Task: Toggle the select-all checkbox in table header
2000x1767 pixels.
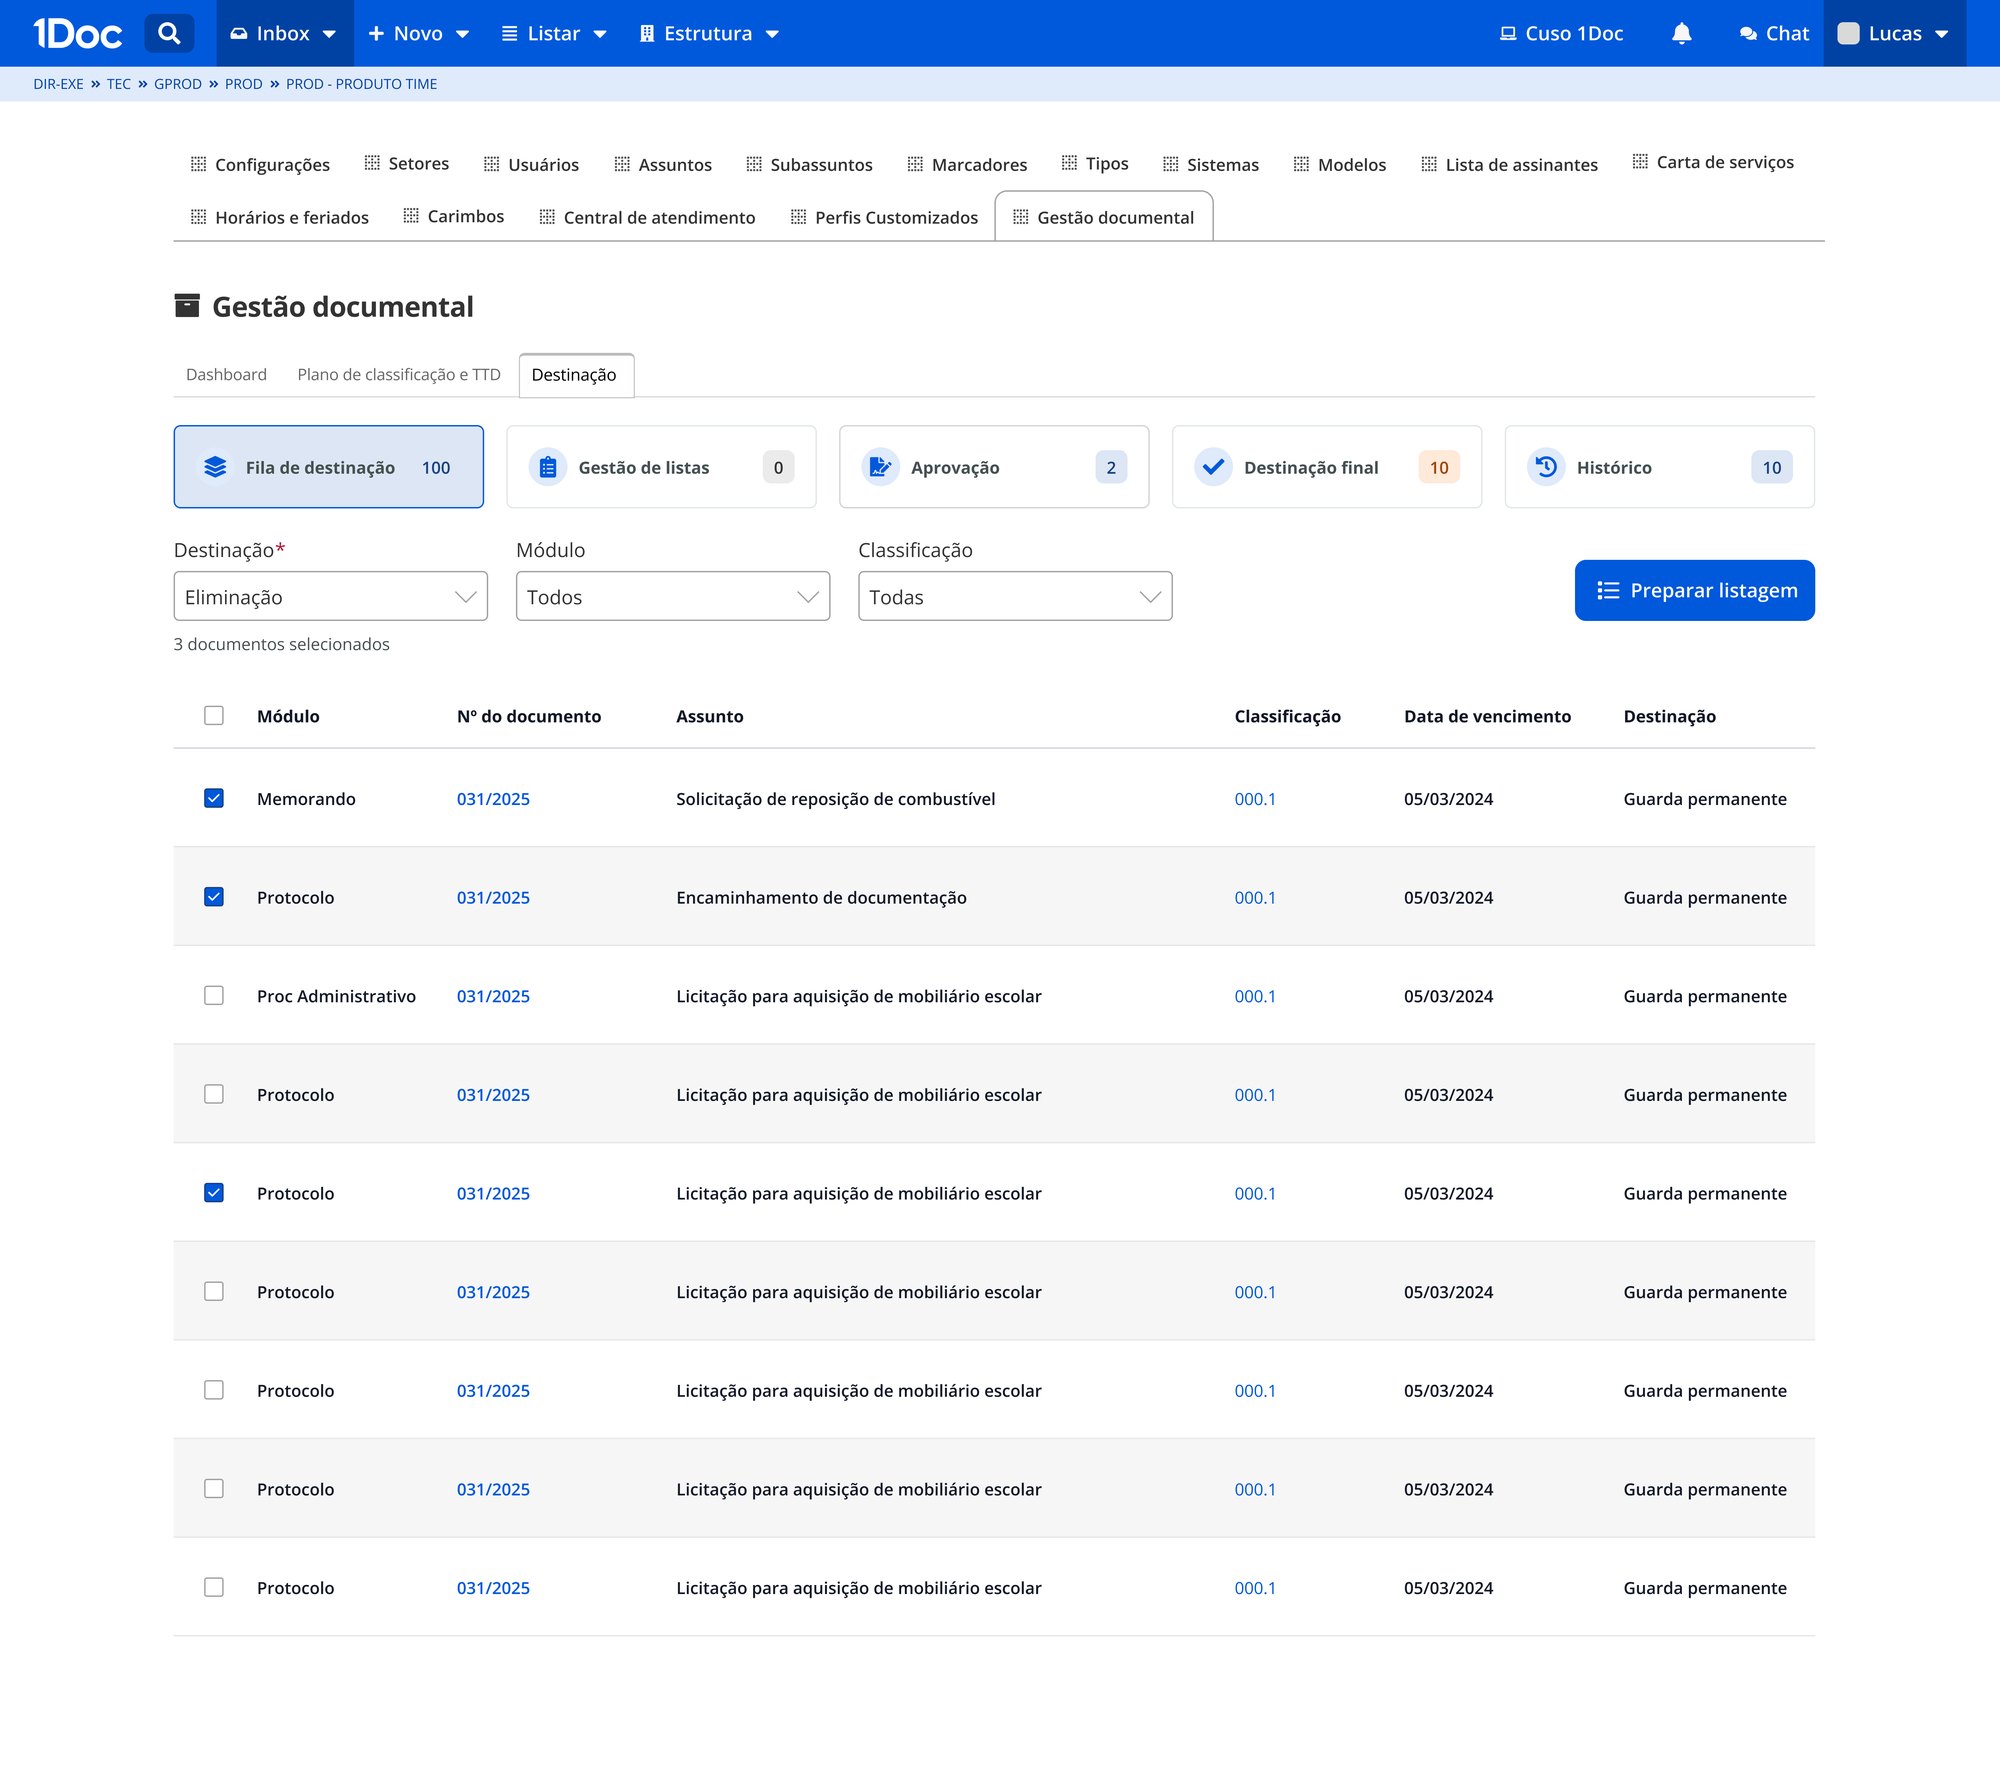Action: click(x=214, y=716)
